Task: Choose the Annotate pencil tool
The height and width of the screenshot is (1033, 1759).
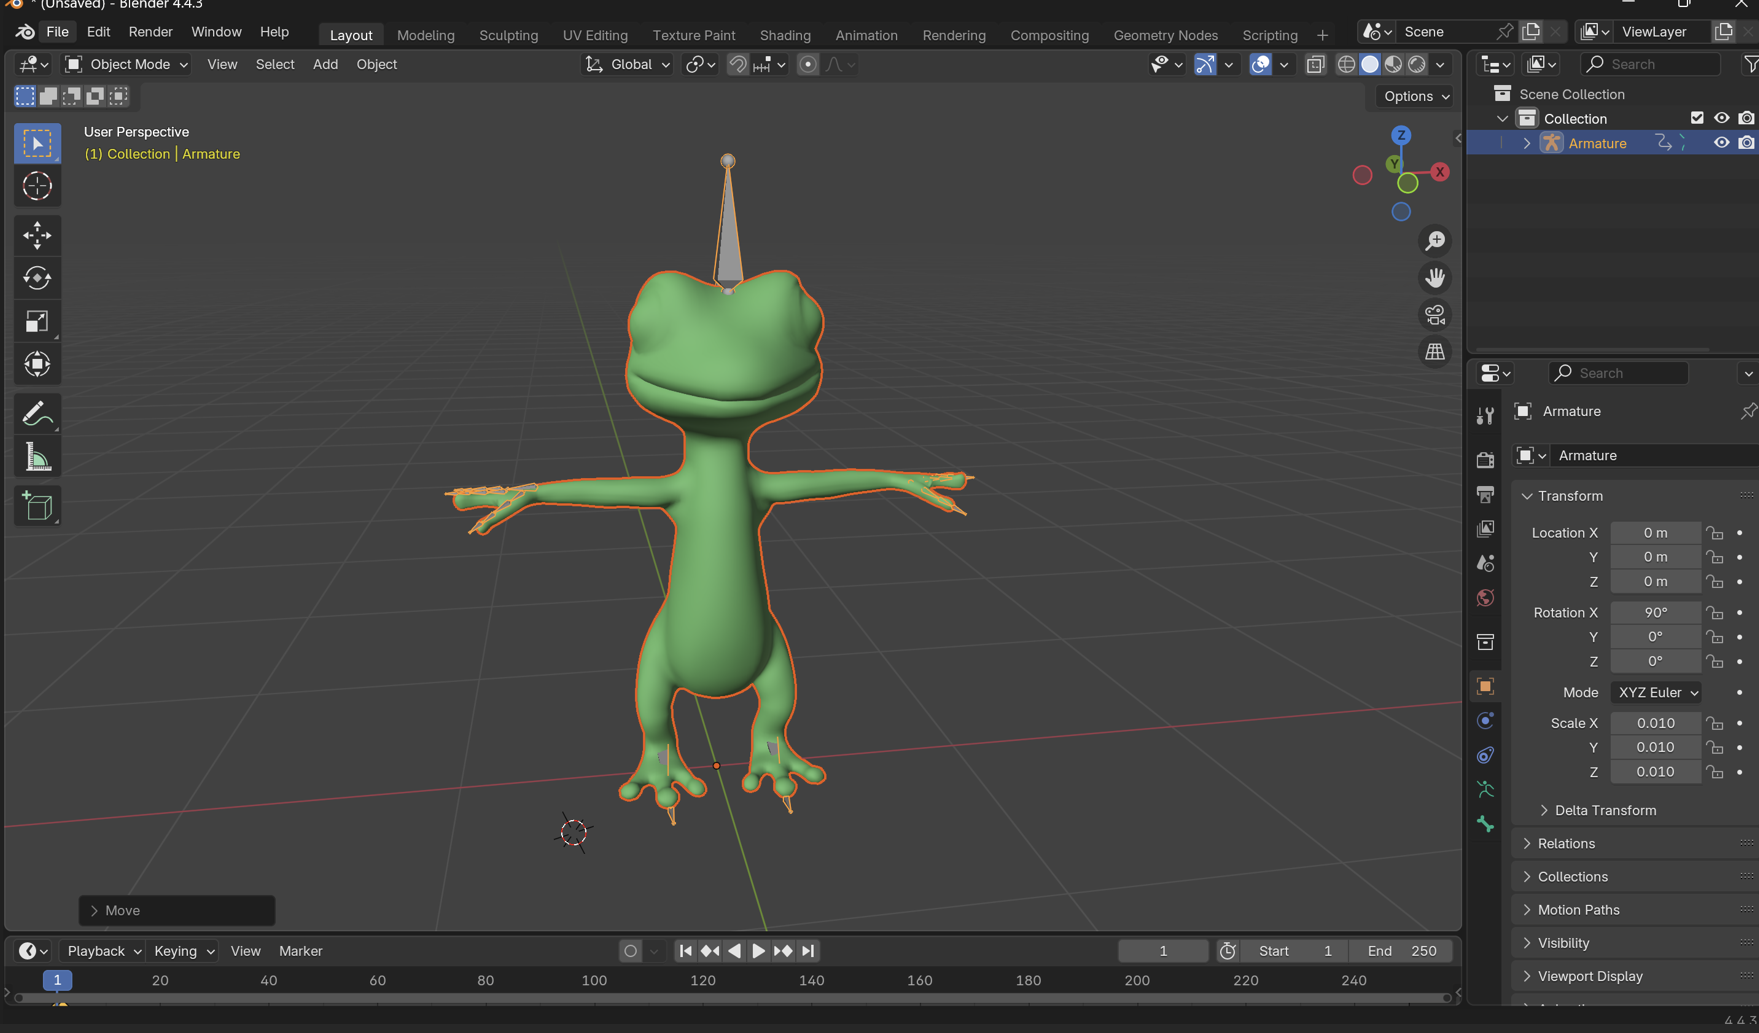Action: [x=37, y=414]
